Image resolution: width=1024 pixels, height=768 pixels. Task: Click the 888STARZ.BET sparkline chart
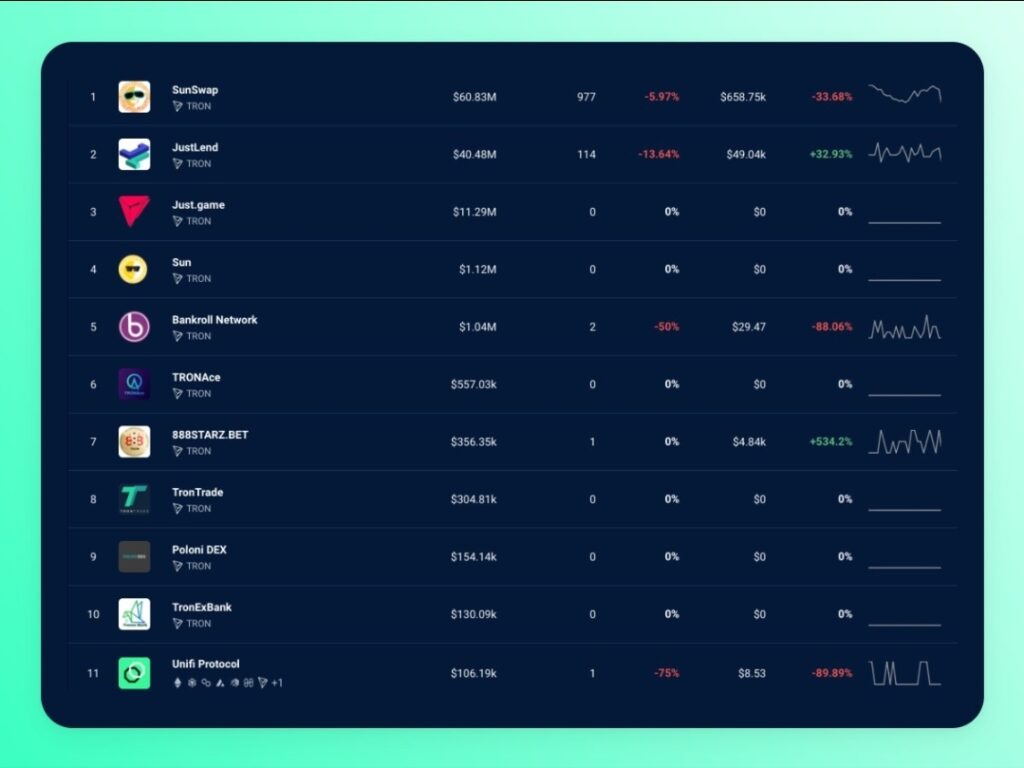[904, 441]
